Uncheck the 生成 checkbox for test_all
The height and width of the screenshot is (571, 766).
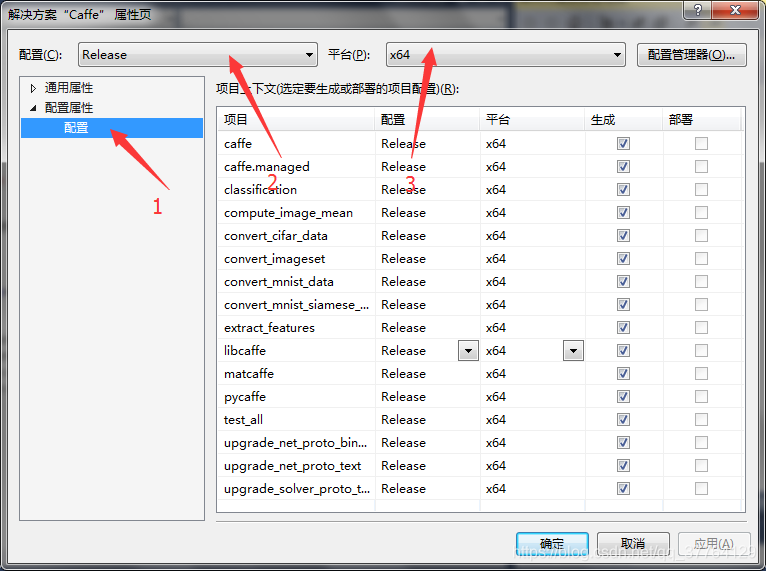coord(623,419)
